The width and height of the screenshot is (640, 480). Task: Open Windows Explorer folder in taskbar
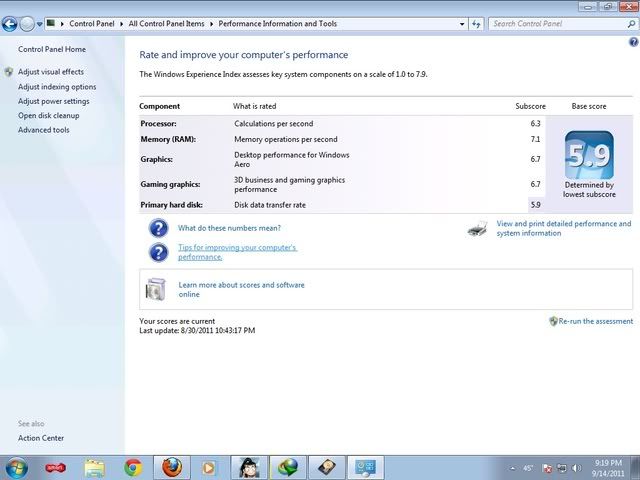click(94, 468)
